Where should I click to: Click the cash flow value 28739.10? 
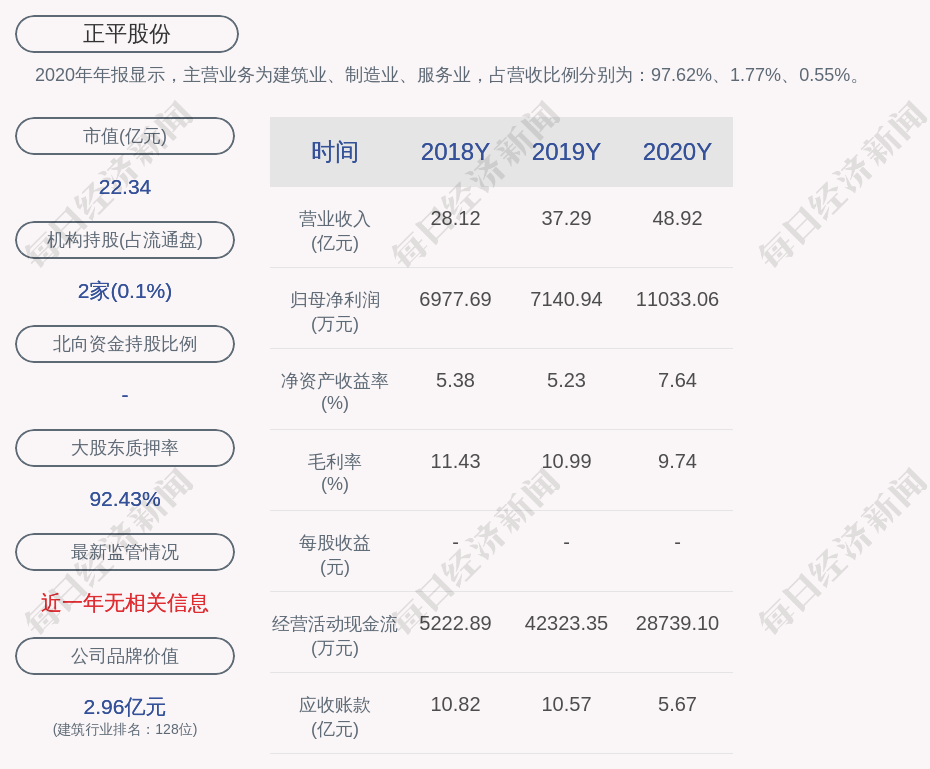[677, 623]
